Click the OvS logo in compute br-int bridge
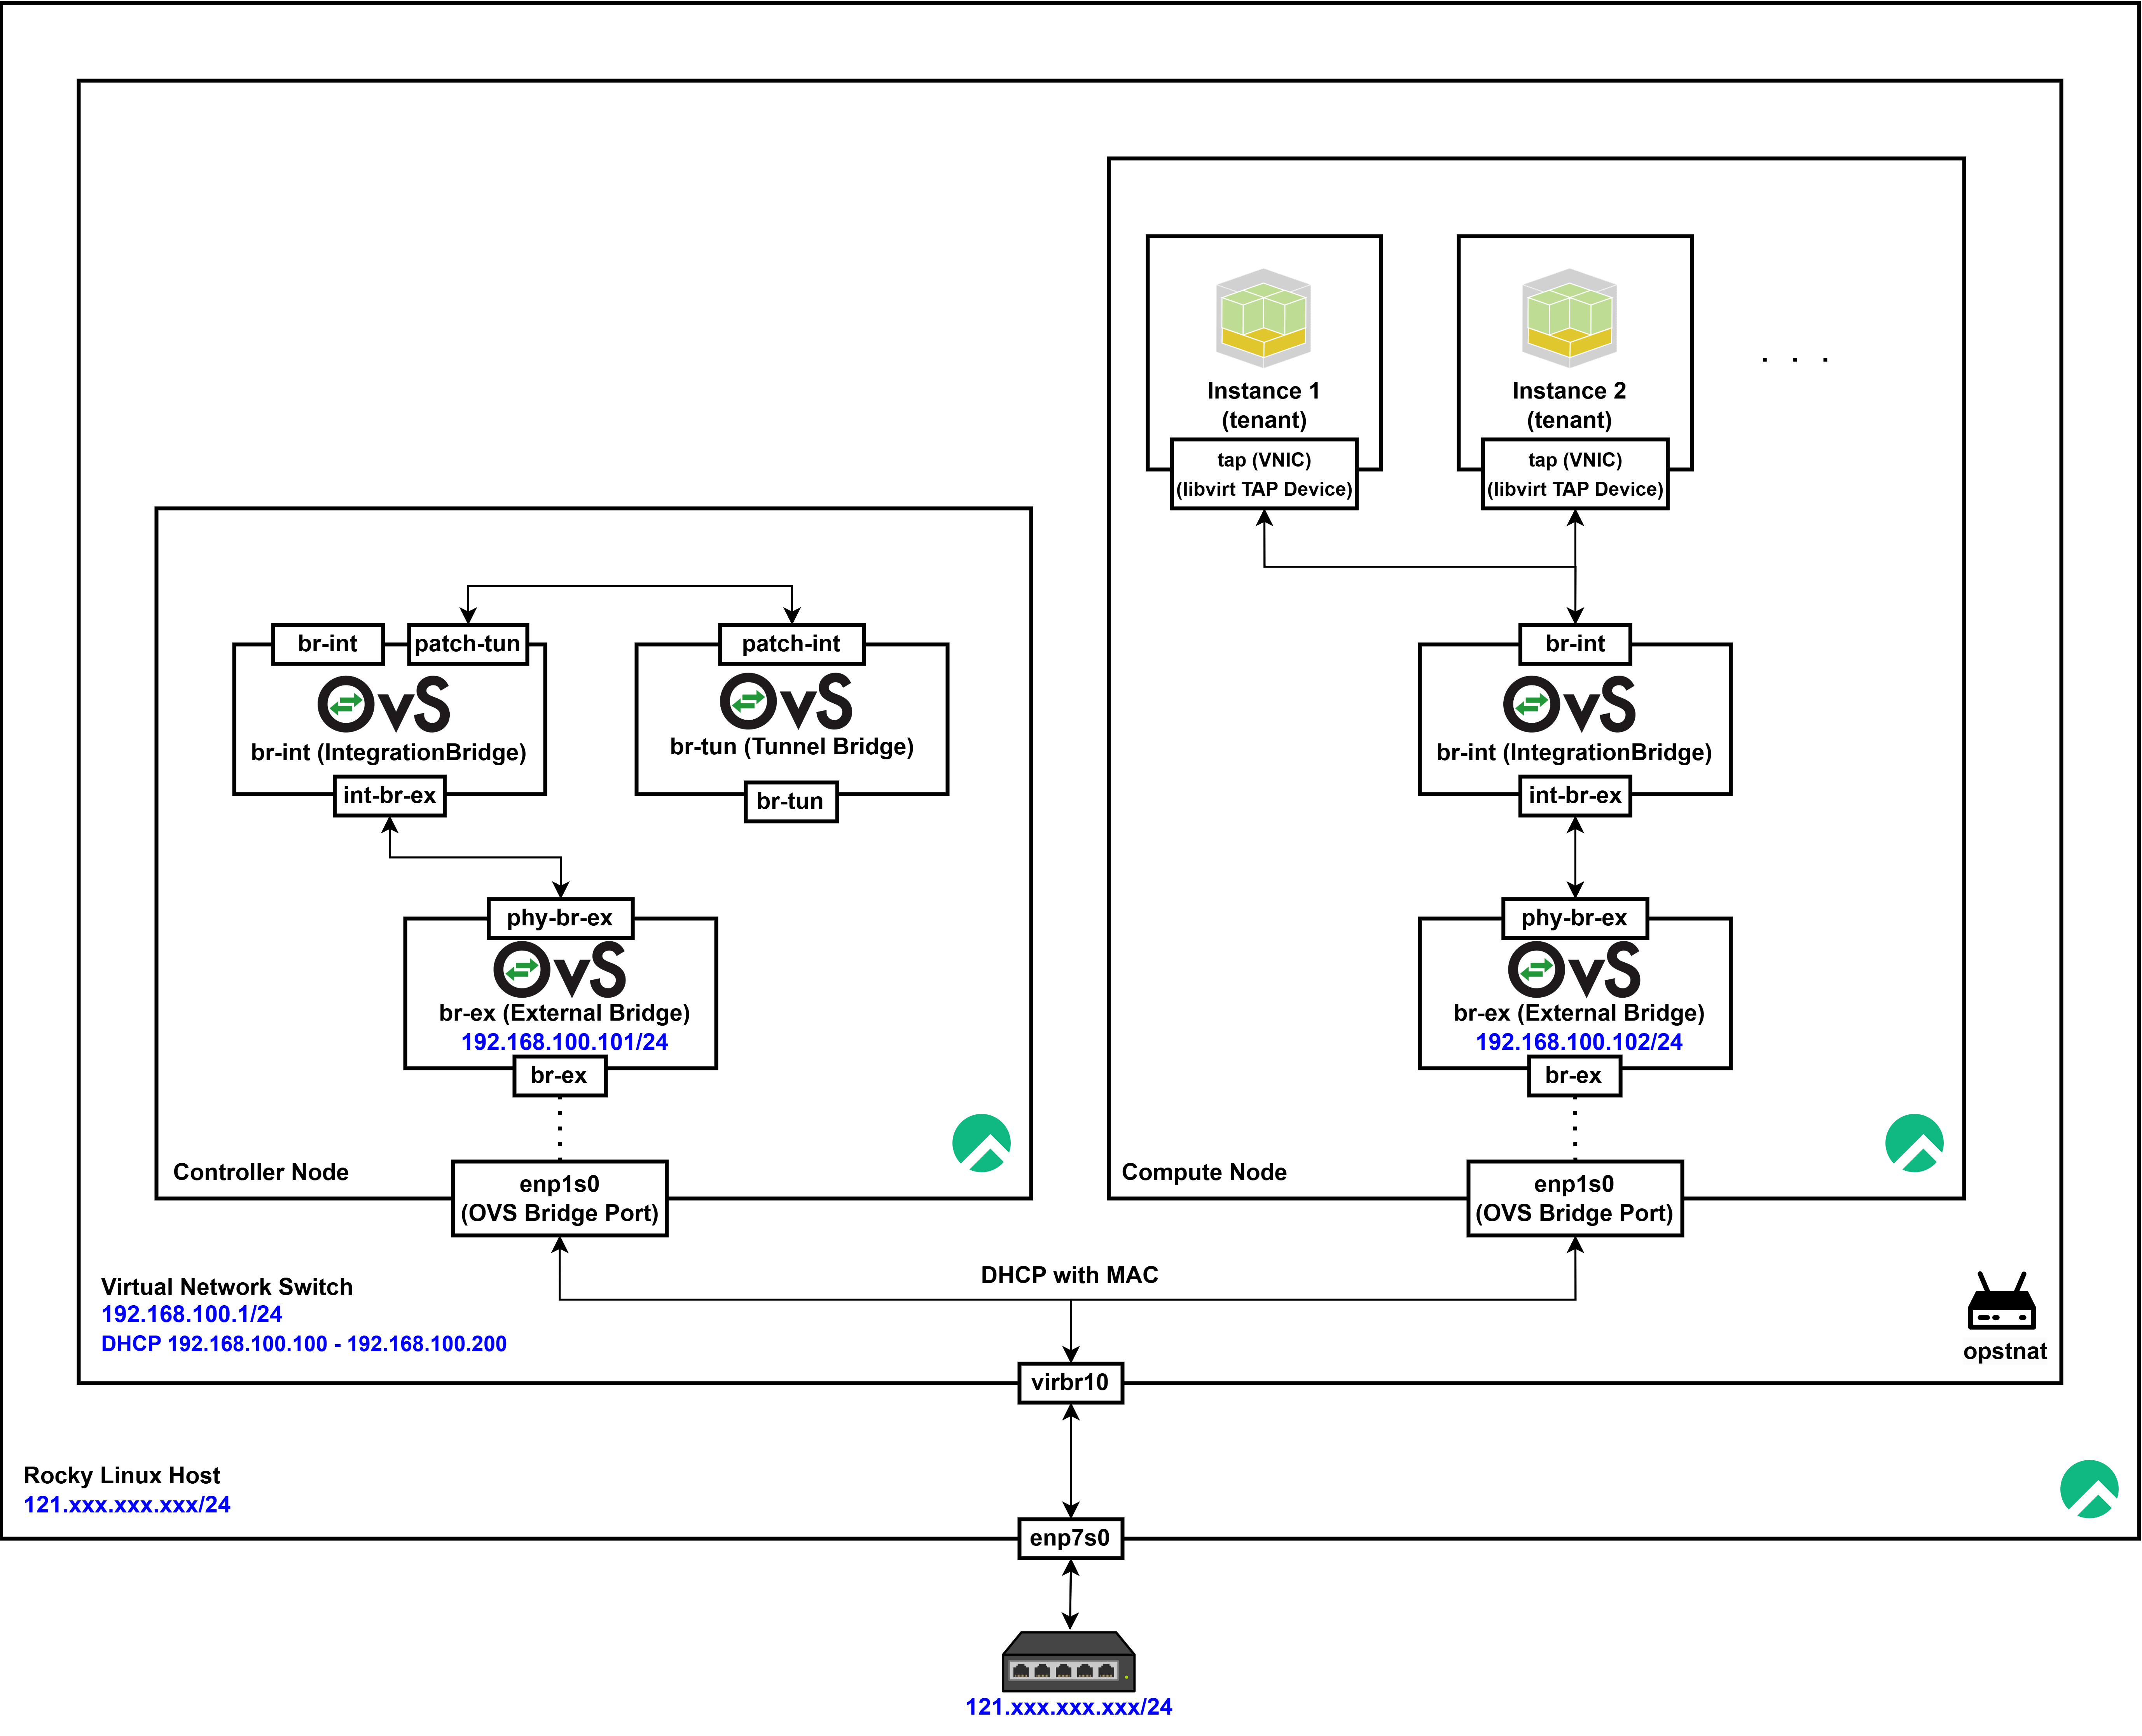The image size is (2142, 1736). point(1569,704)
